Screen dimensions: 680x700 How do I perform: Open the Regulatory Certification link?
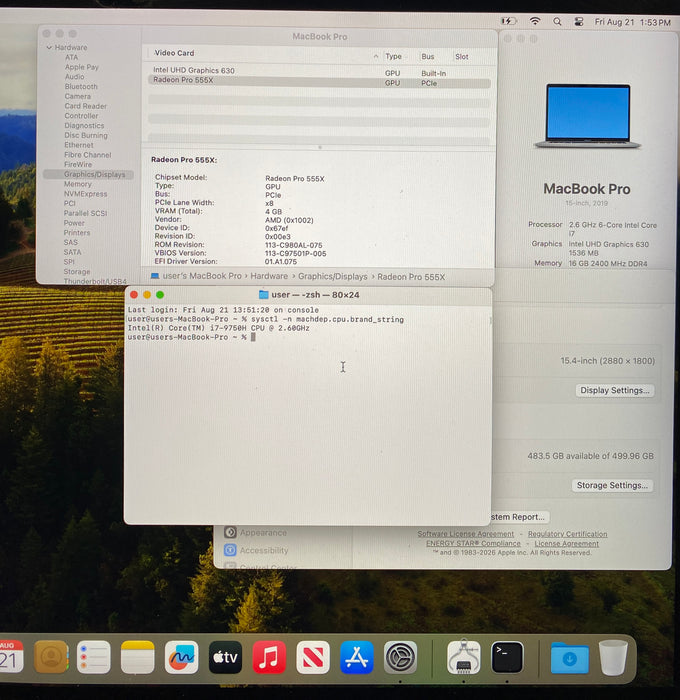[567, 534]
